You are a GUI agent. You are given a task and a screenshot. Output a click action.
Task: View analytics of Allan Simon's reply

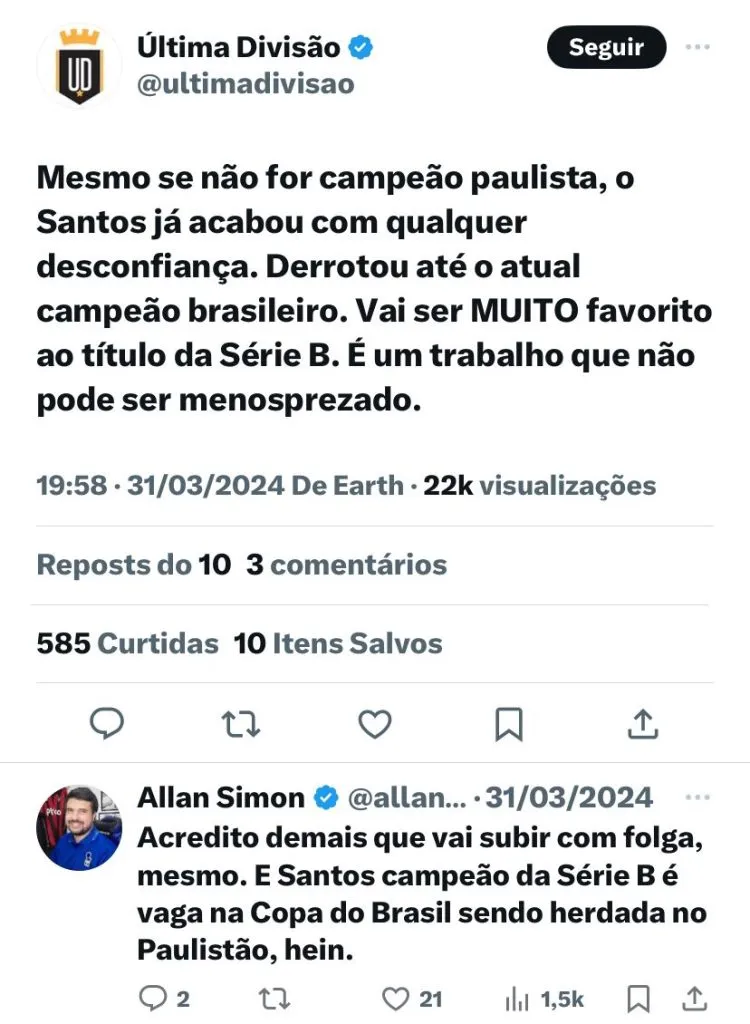[x=517, y=998]
